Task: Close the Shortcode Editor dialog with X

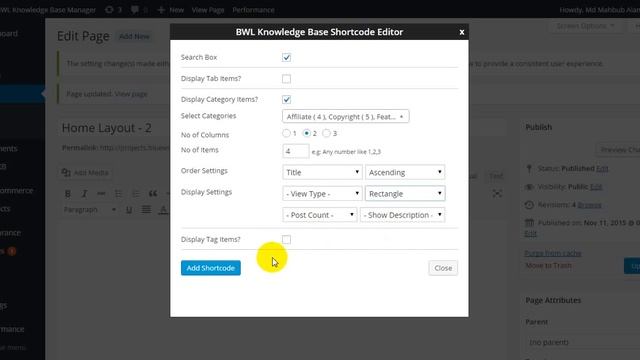Action: point(462,32)
